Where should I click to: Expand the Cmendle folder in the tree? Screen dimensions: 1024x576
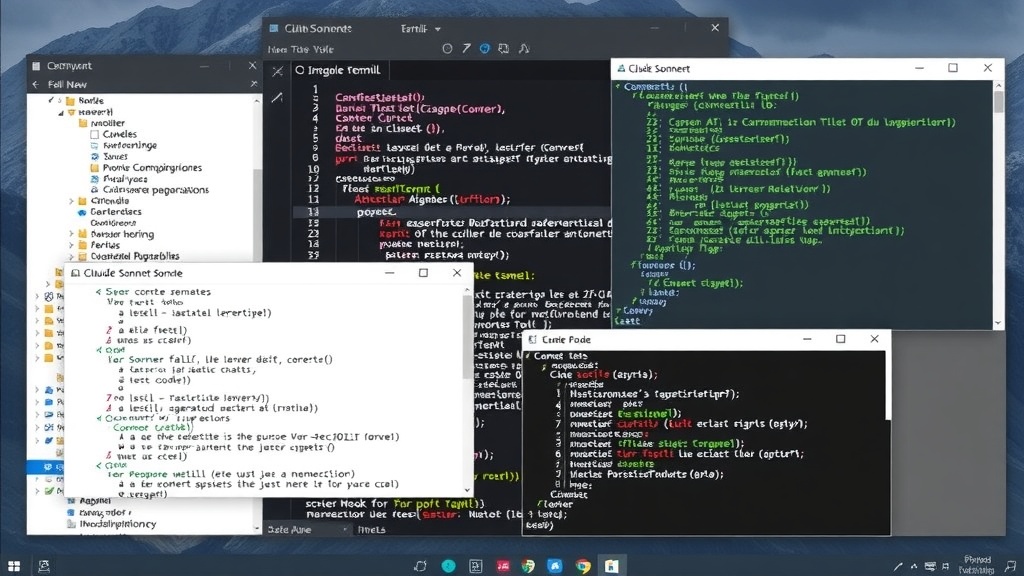pos(71,200)
